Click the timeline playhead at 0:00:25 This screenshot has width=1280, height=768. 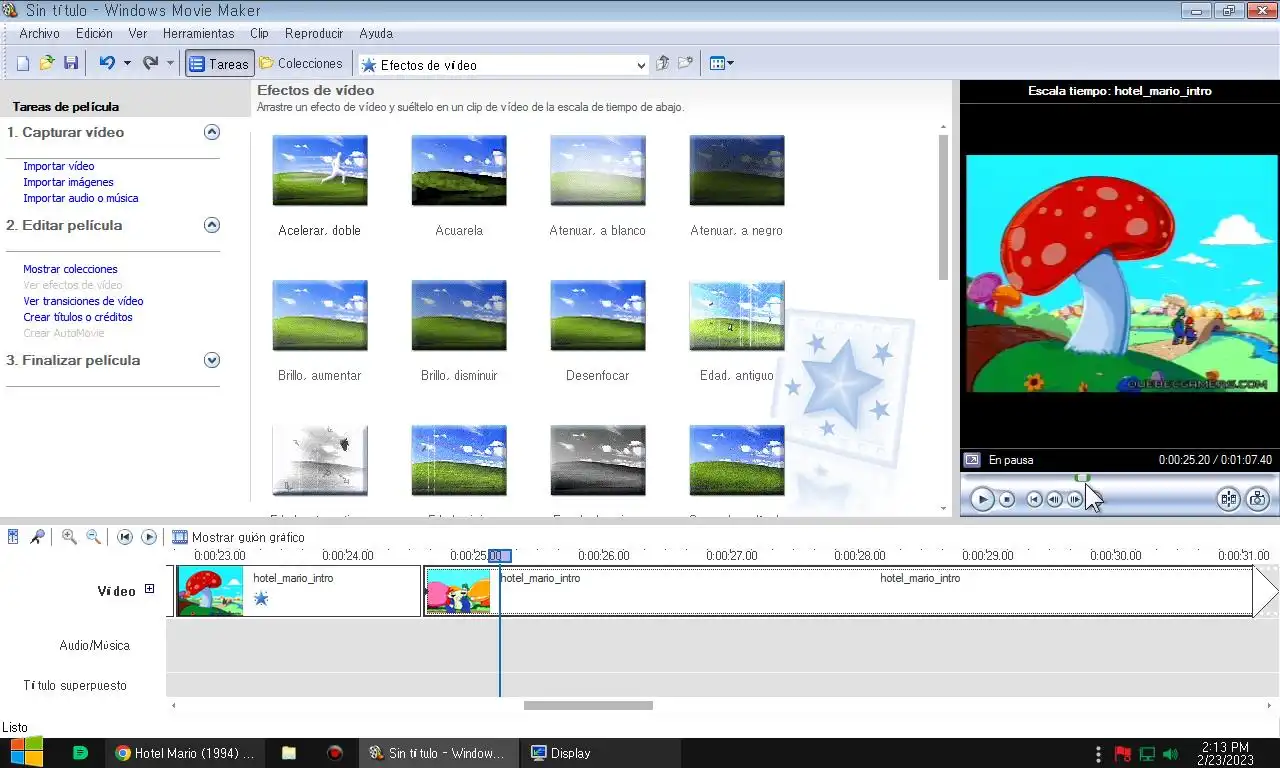tap(500, 556)
